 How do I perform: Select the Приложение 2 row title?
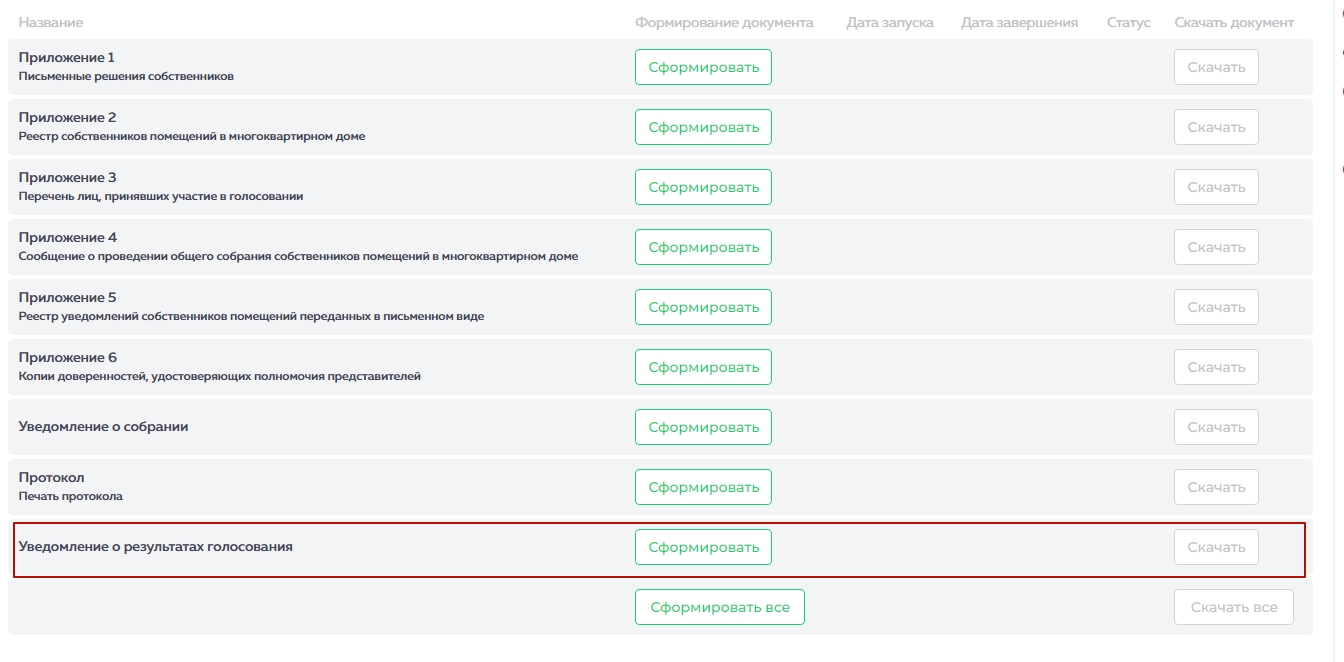[67, 118]
